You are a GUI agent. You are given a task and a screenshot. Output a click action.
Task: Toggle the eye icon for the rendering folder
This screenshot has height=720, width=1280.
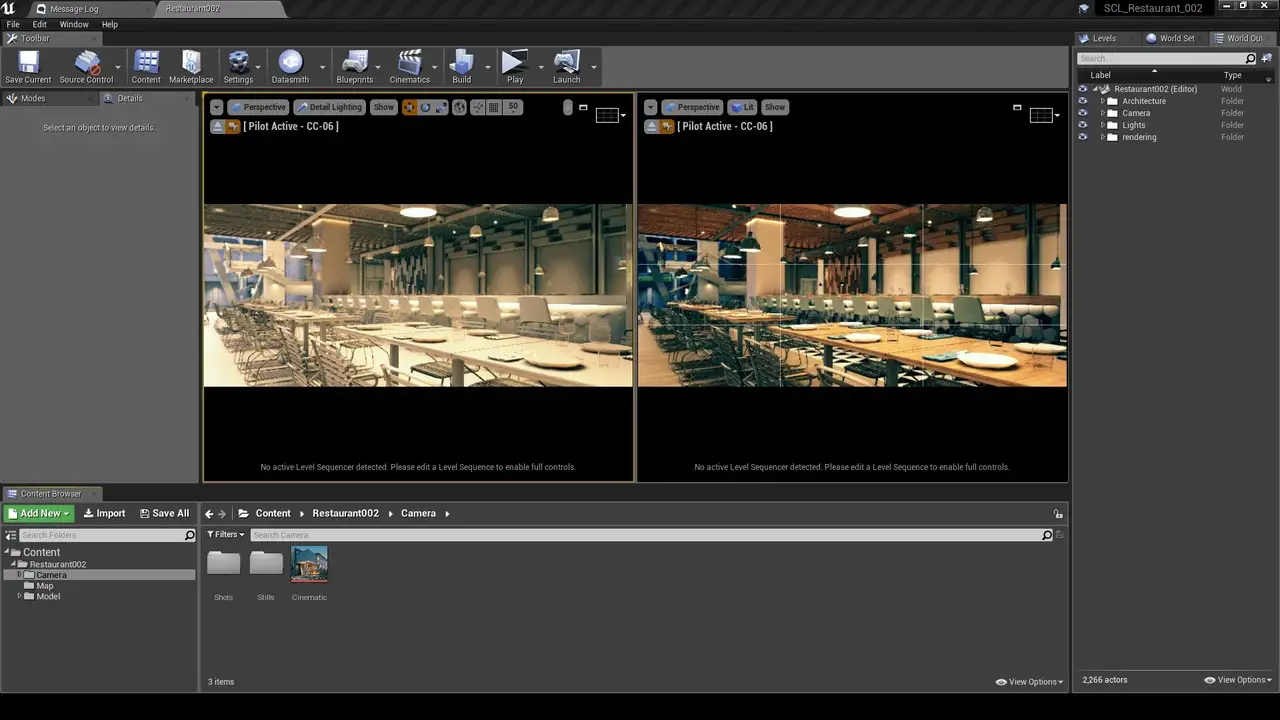click(x=1082, y=137)
